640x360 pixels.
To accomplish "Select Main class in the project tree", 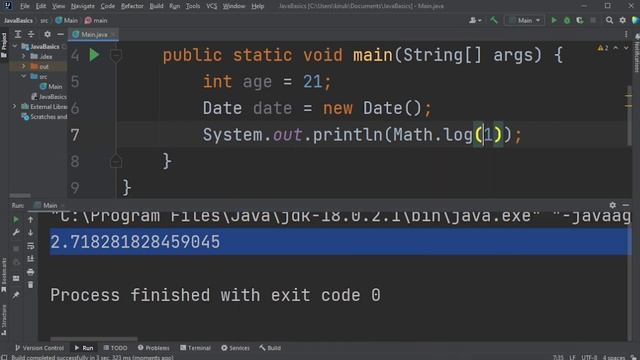I will click(51, 87).
